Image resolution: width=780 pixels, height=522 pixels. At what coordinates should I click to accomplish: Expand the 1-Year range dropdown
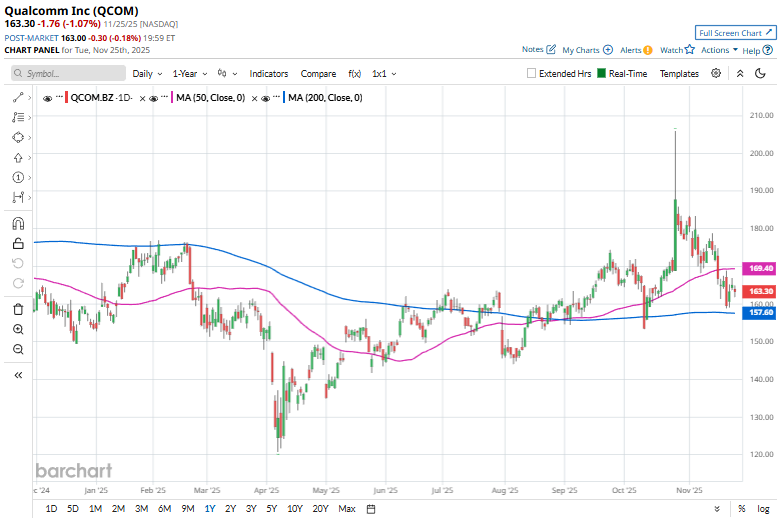click(189, 74)
